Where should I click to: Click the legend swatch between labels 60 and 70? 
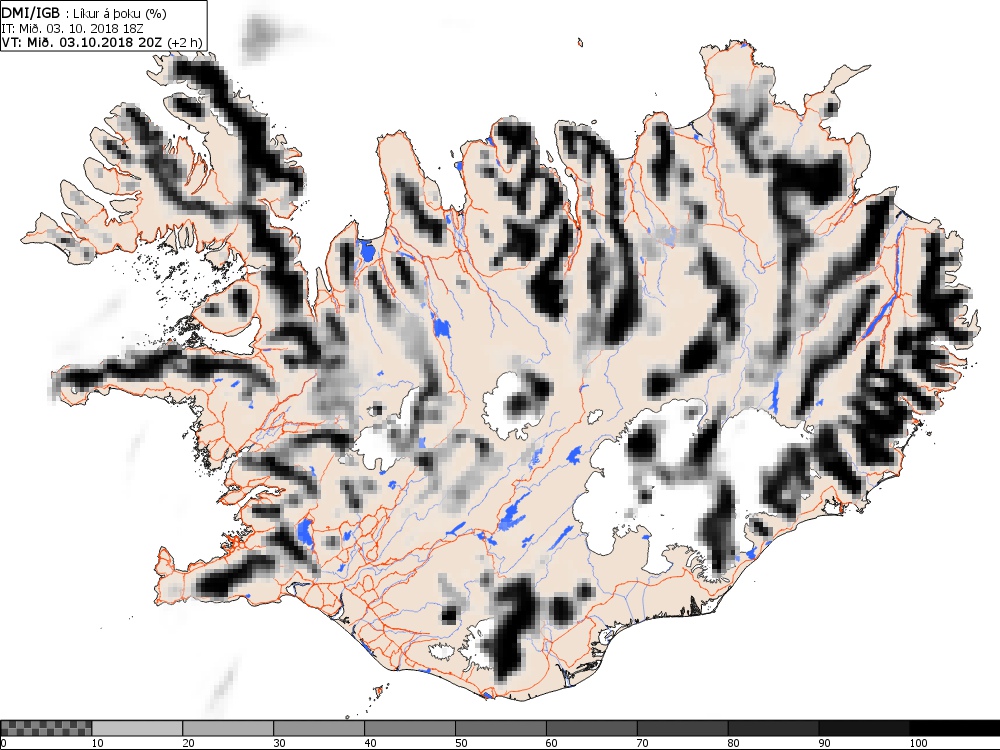592,728
